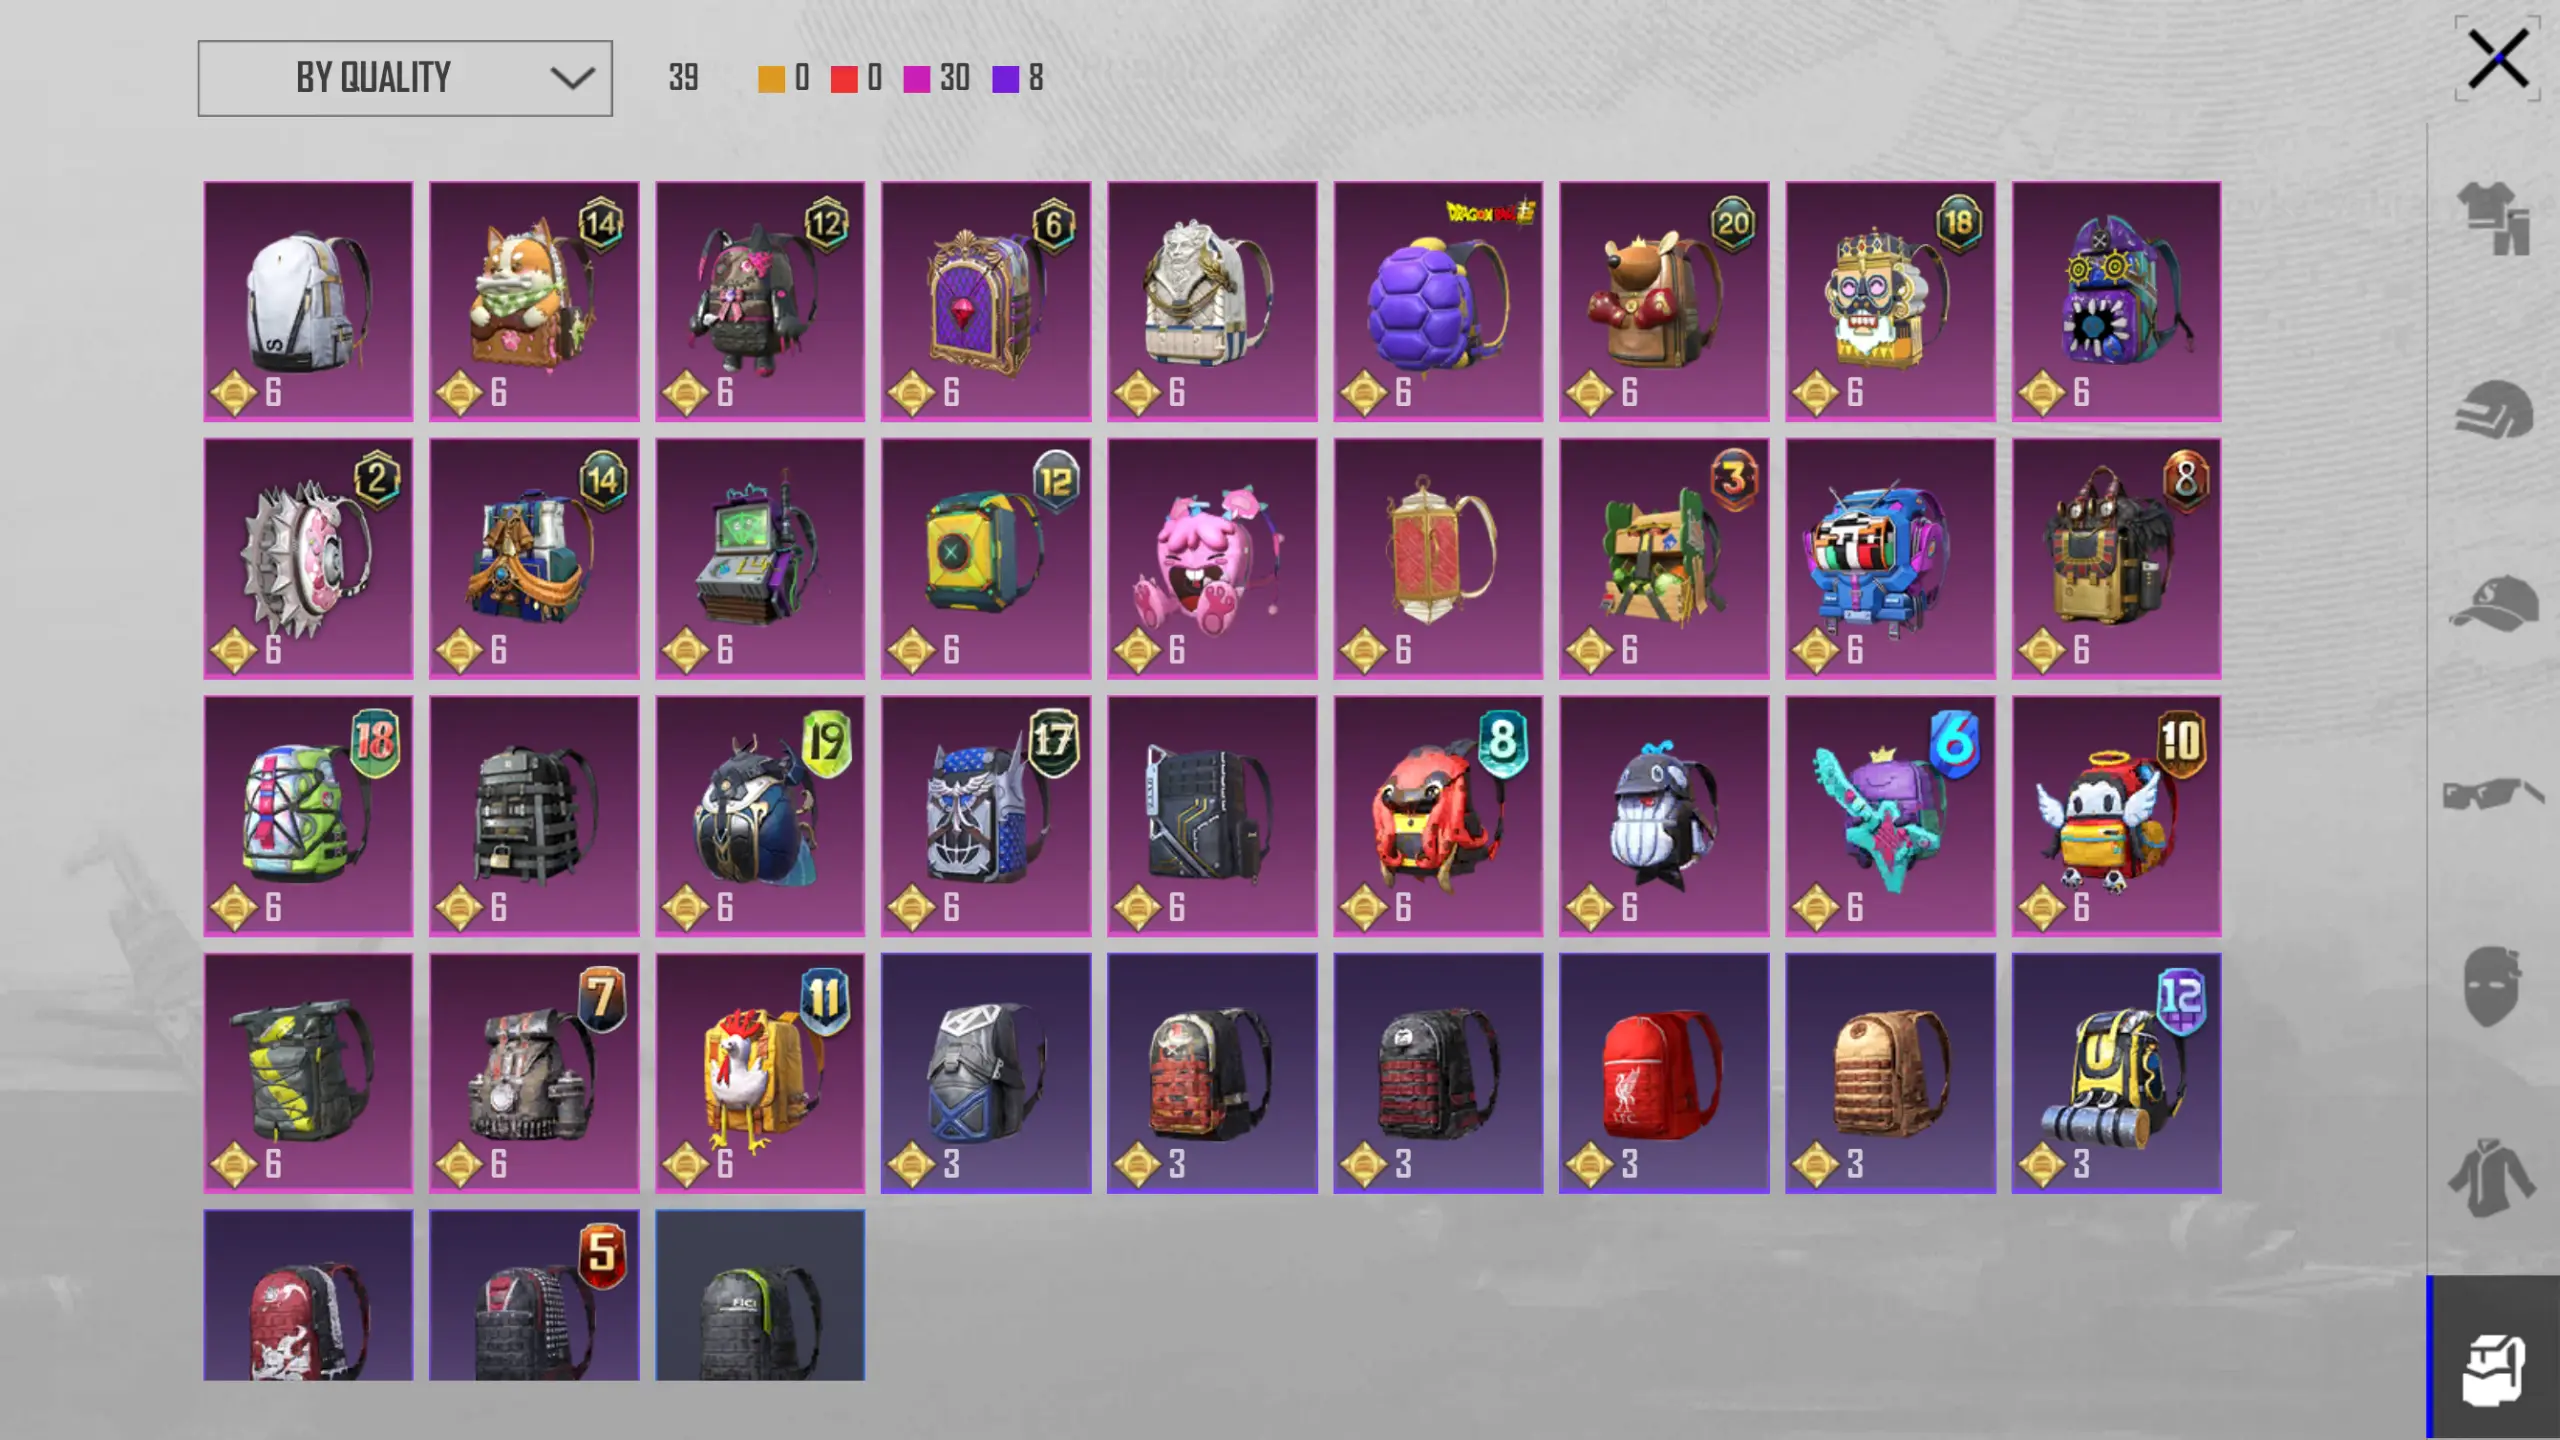The width and height of the screenshot is (2560, 1440).
Task: Filter by the orange quality swatch
Action: 771,79
